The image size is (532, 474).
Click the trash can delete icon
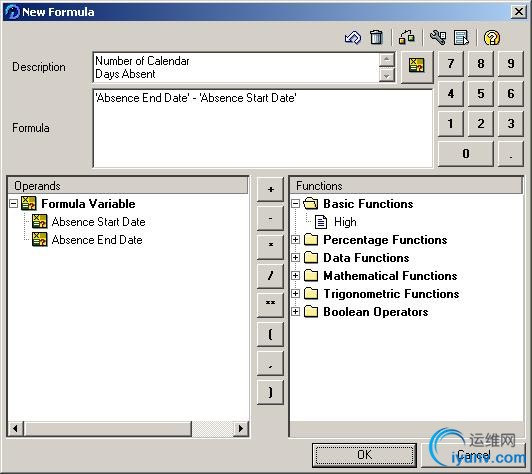pyautogui.click(x=376, y=37)
